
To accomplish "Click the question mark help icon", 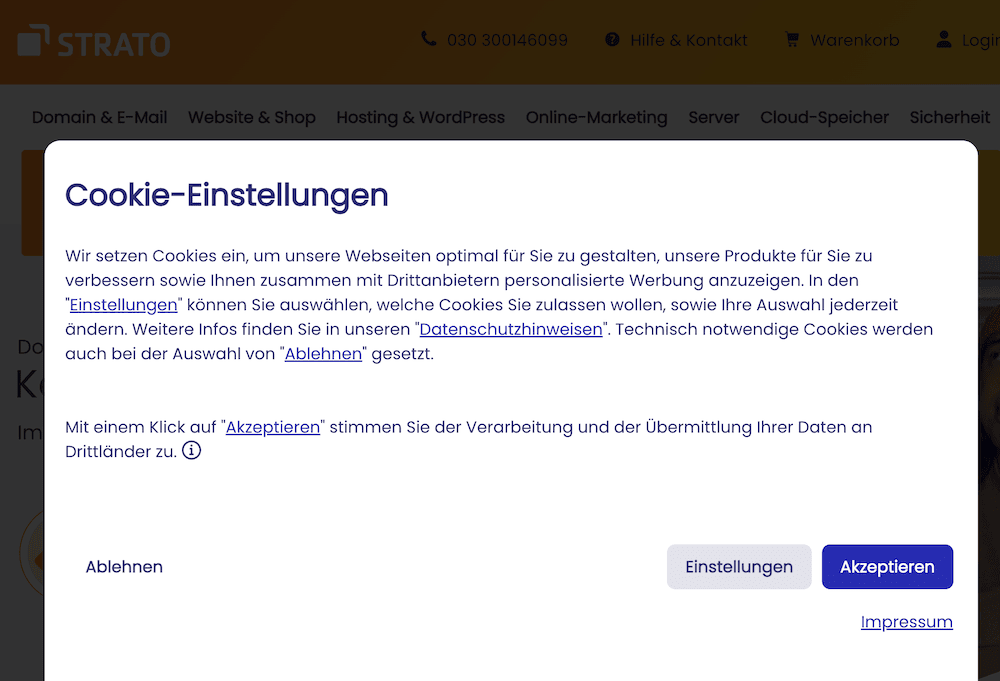I will (x=612, y=40).
